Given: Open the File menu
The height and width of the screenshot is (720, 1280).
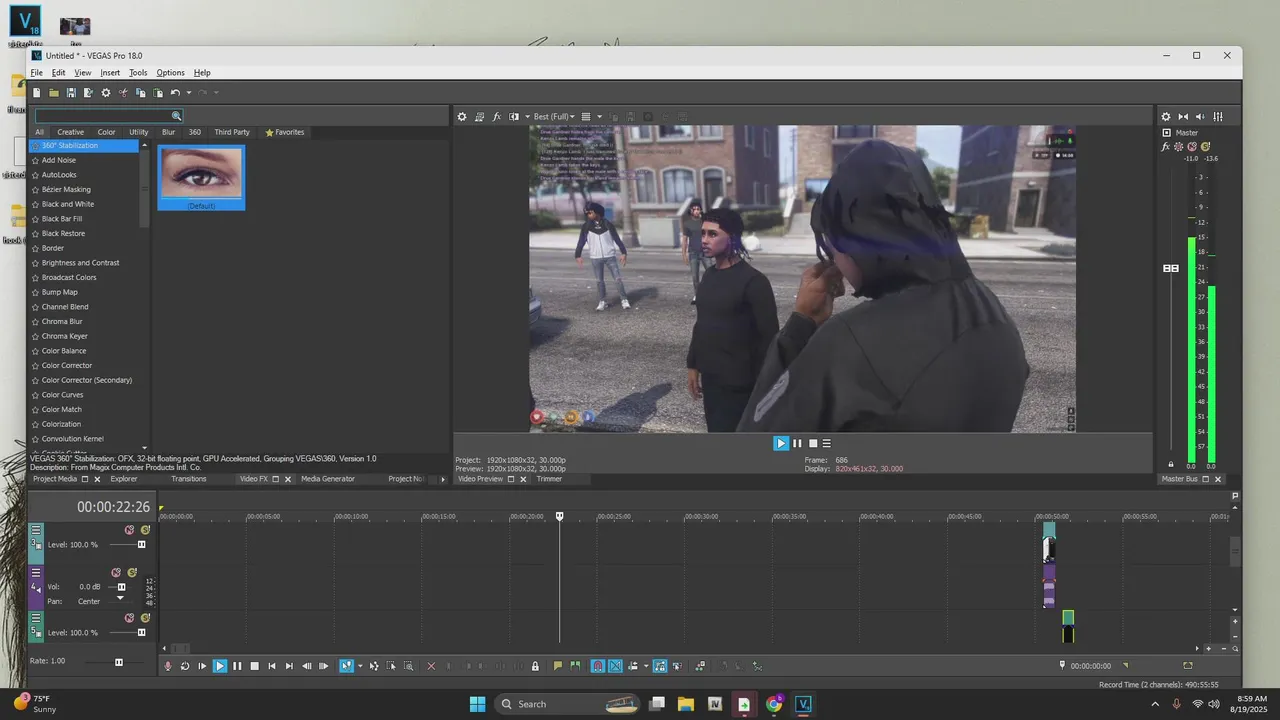Looking at the screenshot, I should point(36,73).
